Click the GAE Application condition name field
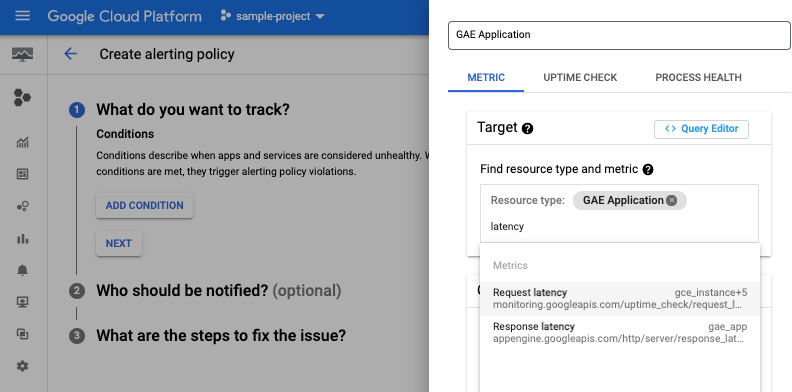This screenshot has height=392, width=792. point(619,35)
